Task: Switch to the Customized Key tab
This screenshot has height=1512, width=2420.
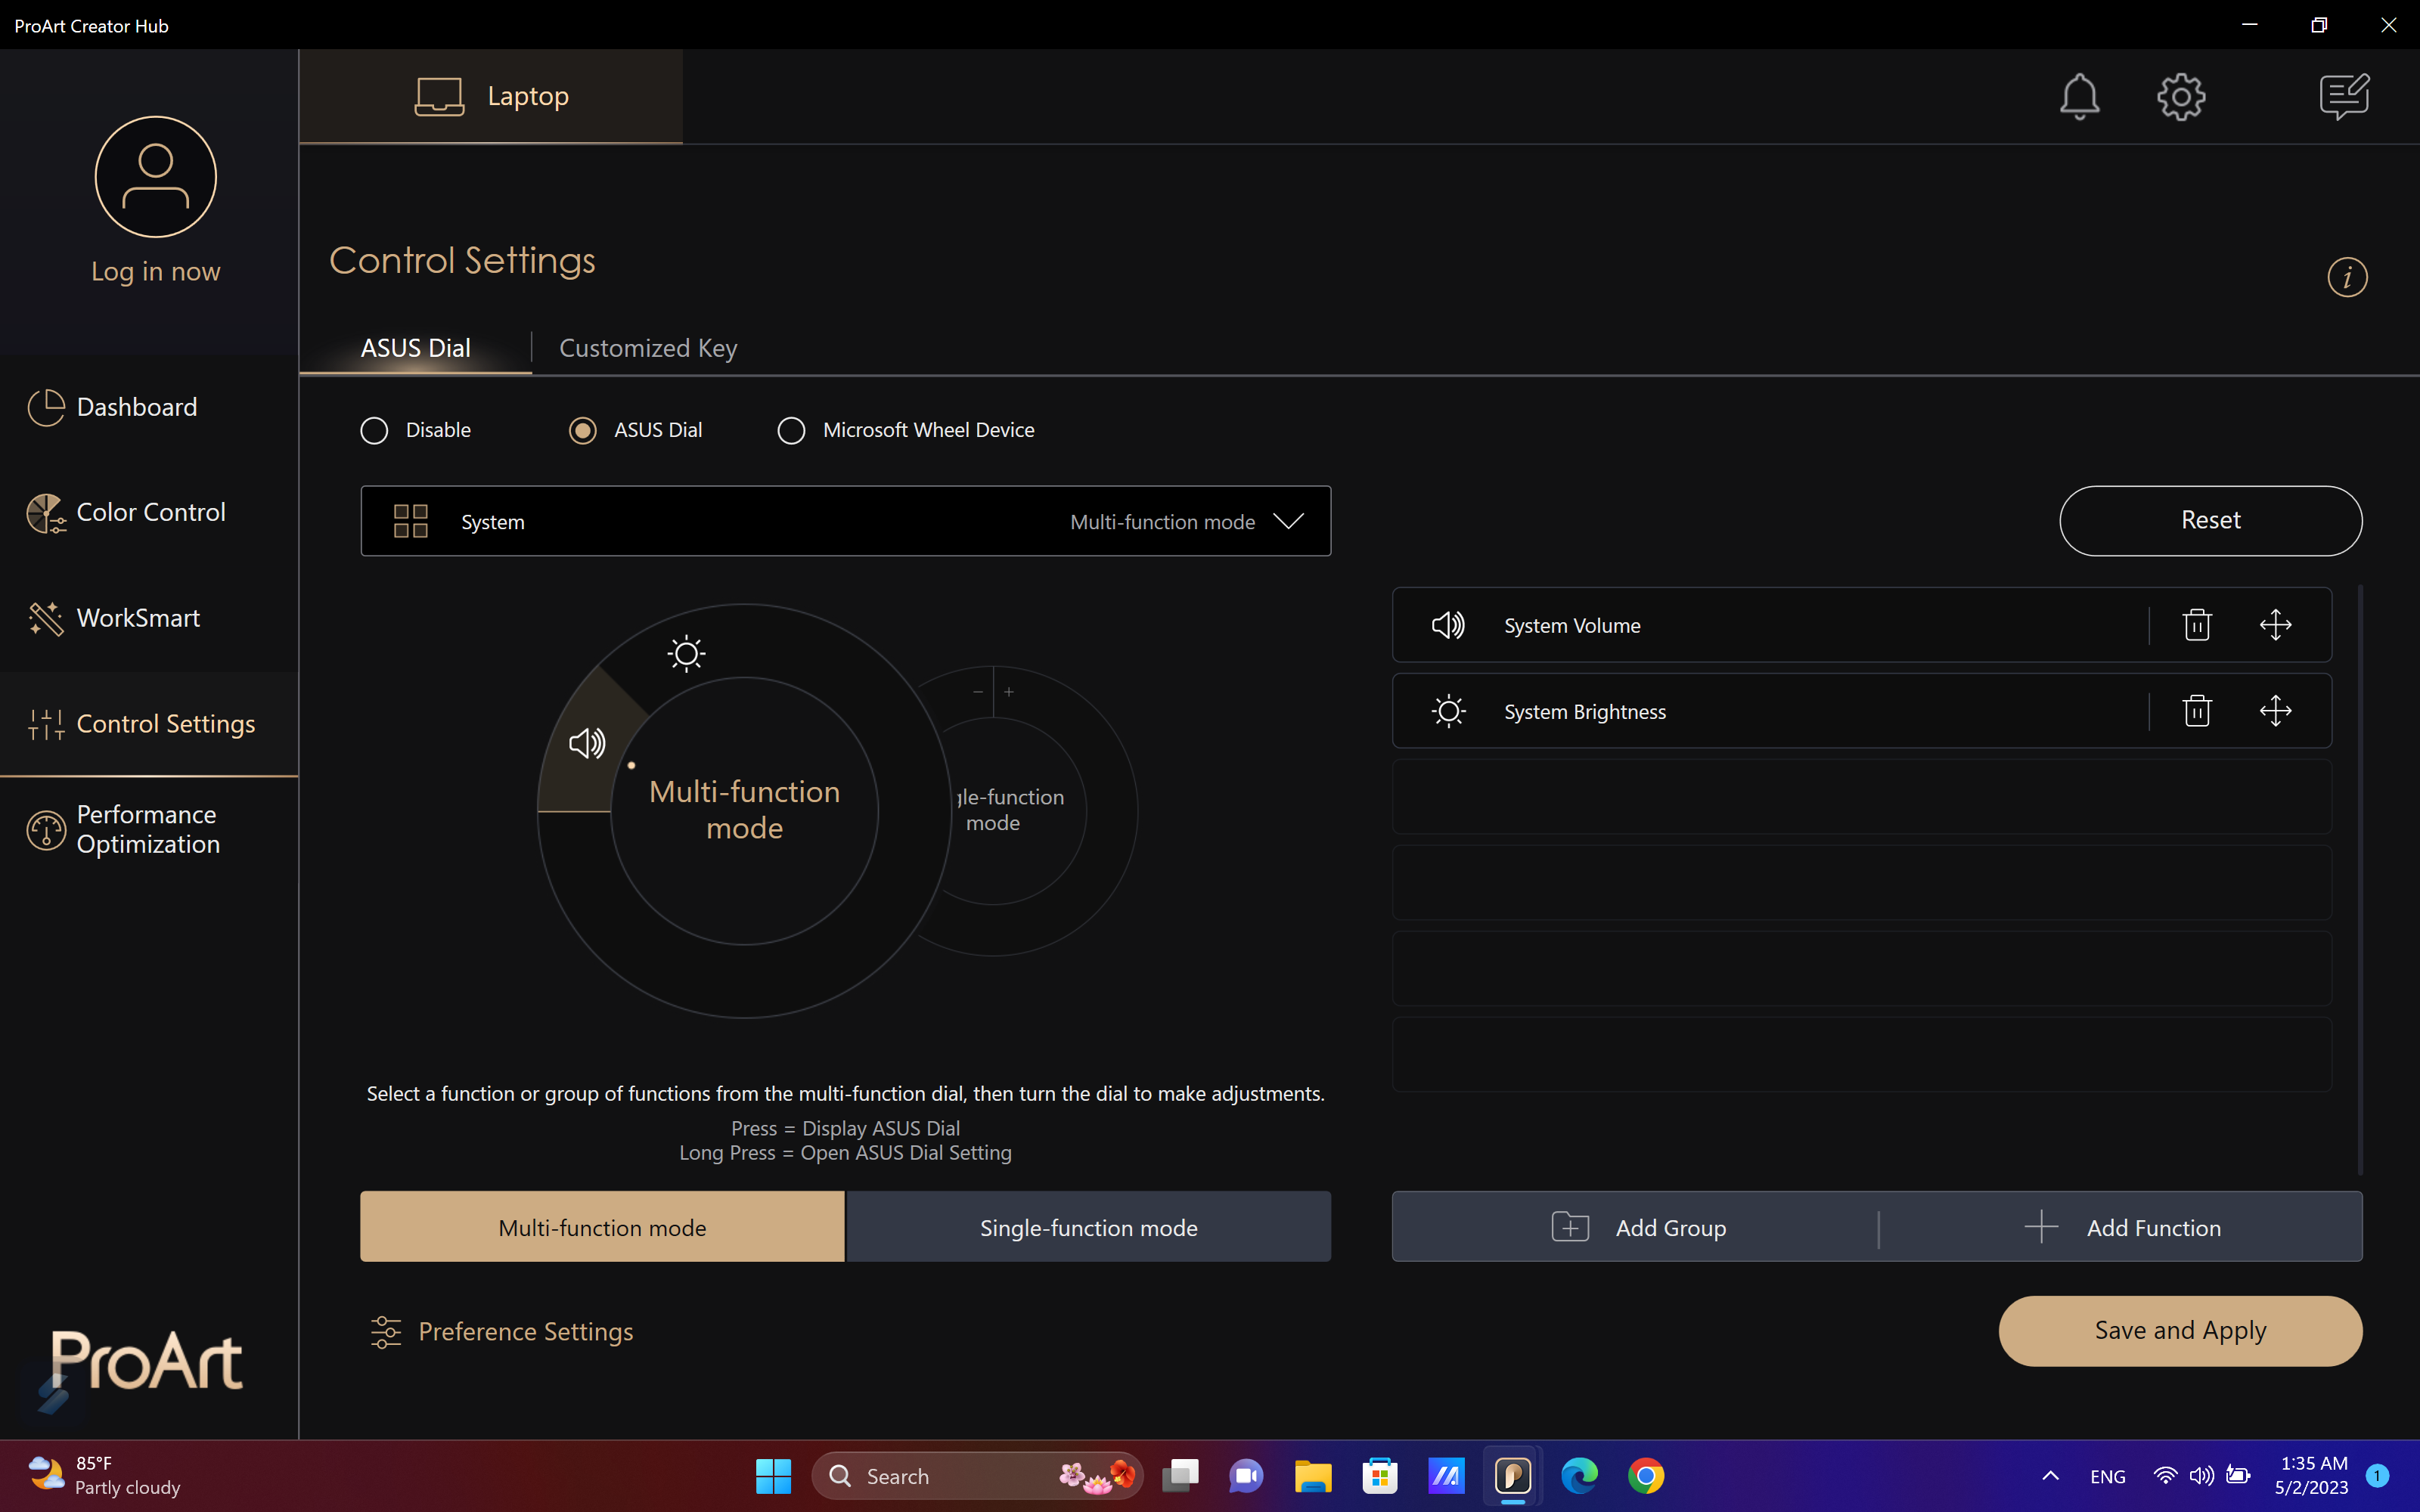Action: (x=648, y=348)
